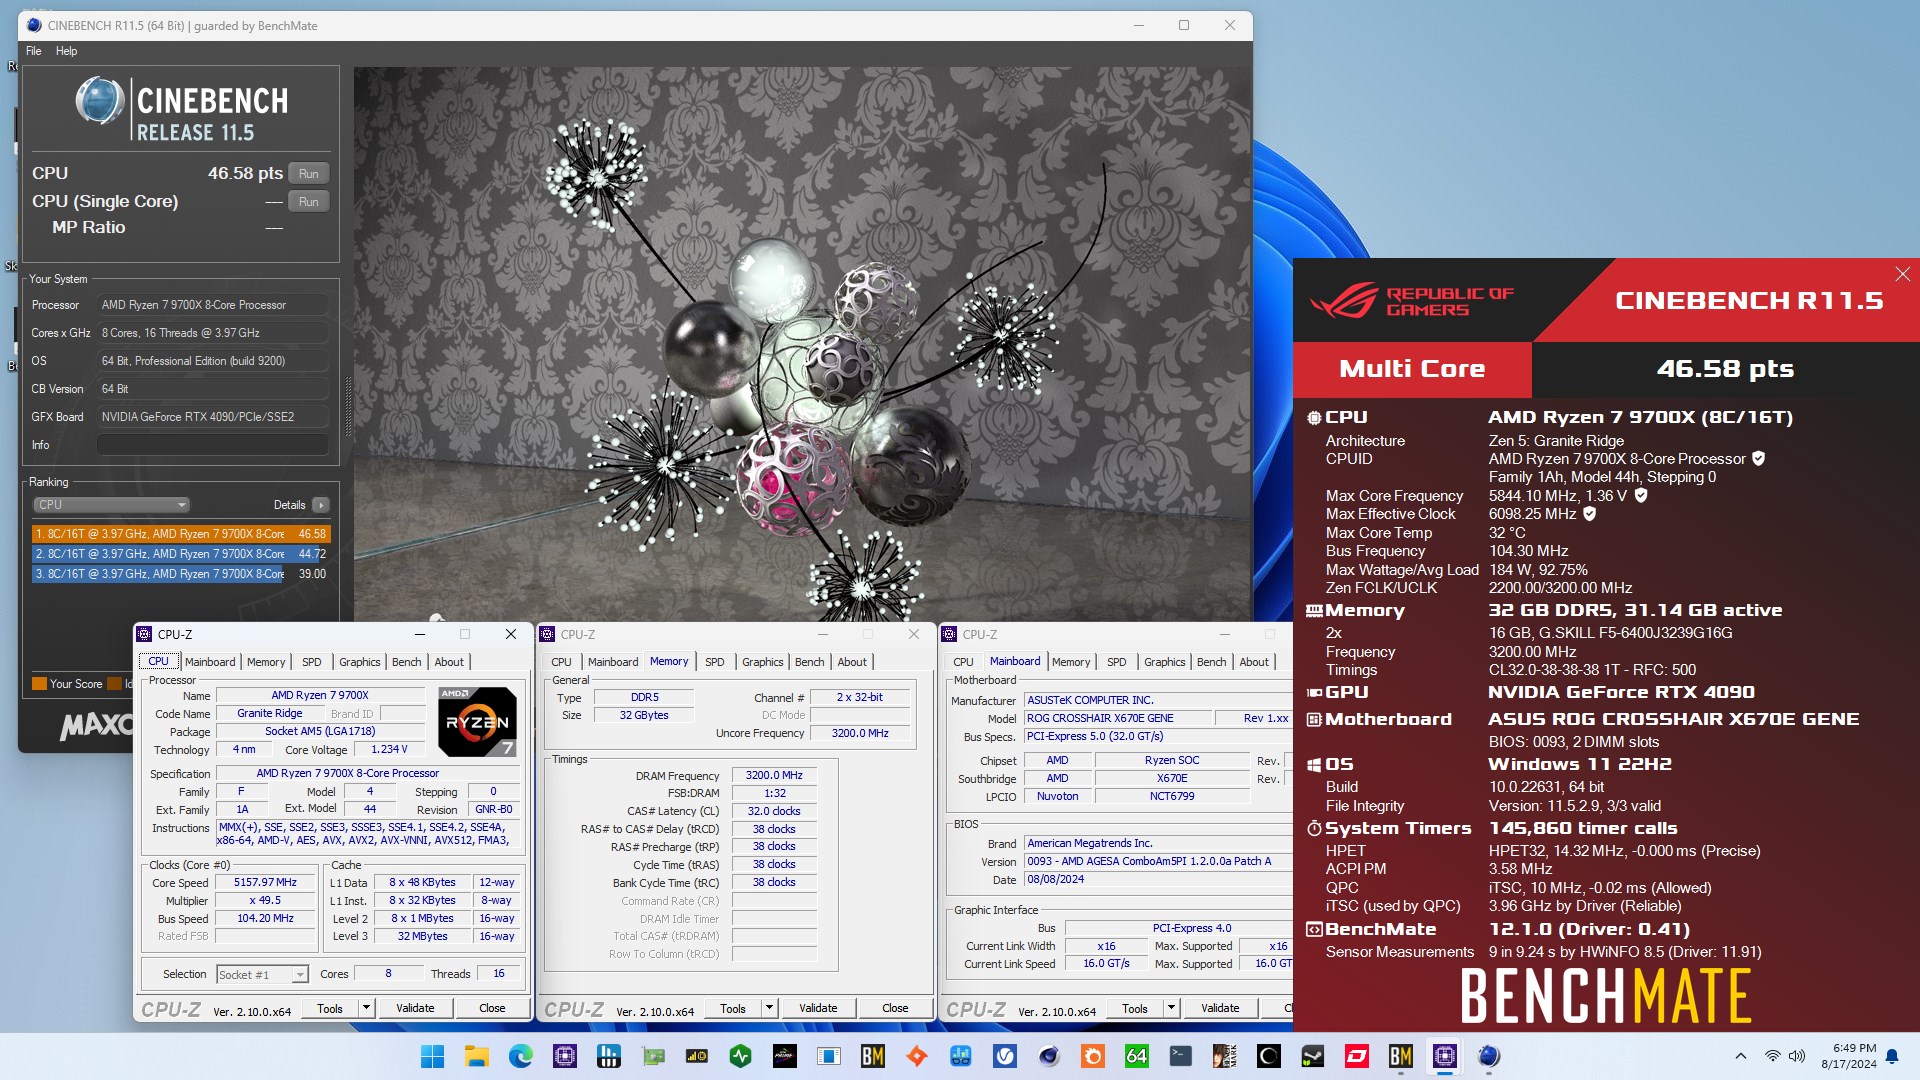
Task: Click the first BM BenchMate taskbar icon
Action: click(x=872, y=1056)
